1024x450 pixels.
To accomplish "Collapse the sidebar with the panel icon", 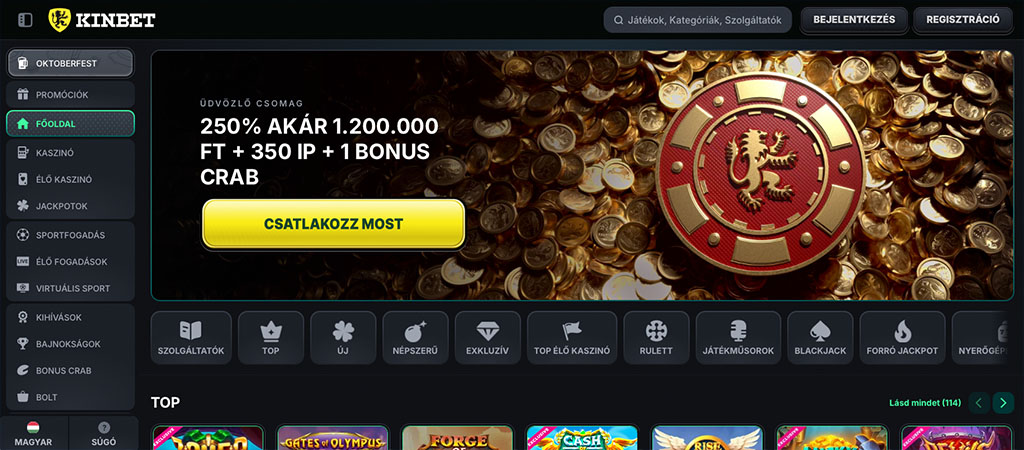I will click(x=25, y=20).
